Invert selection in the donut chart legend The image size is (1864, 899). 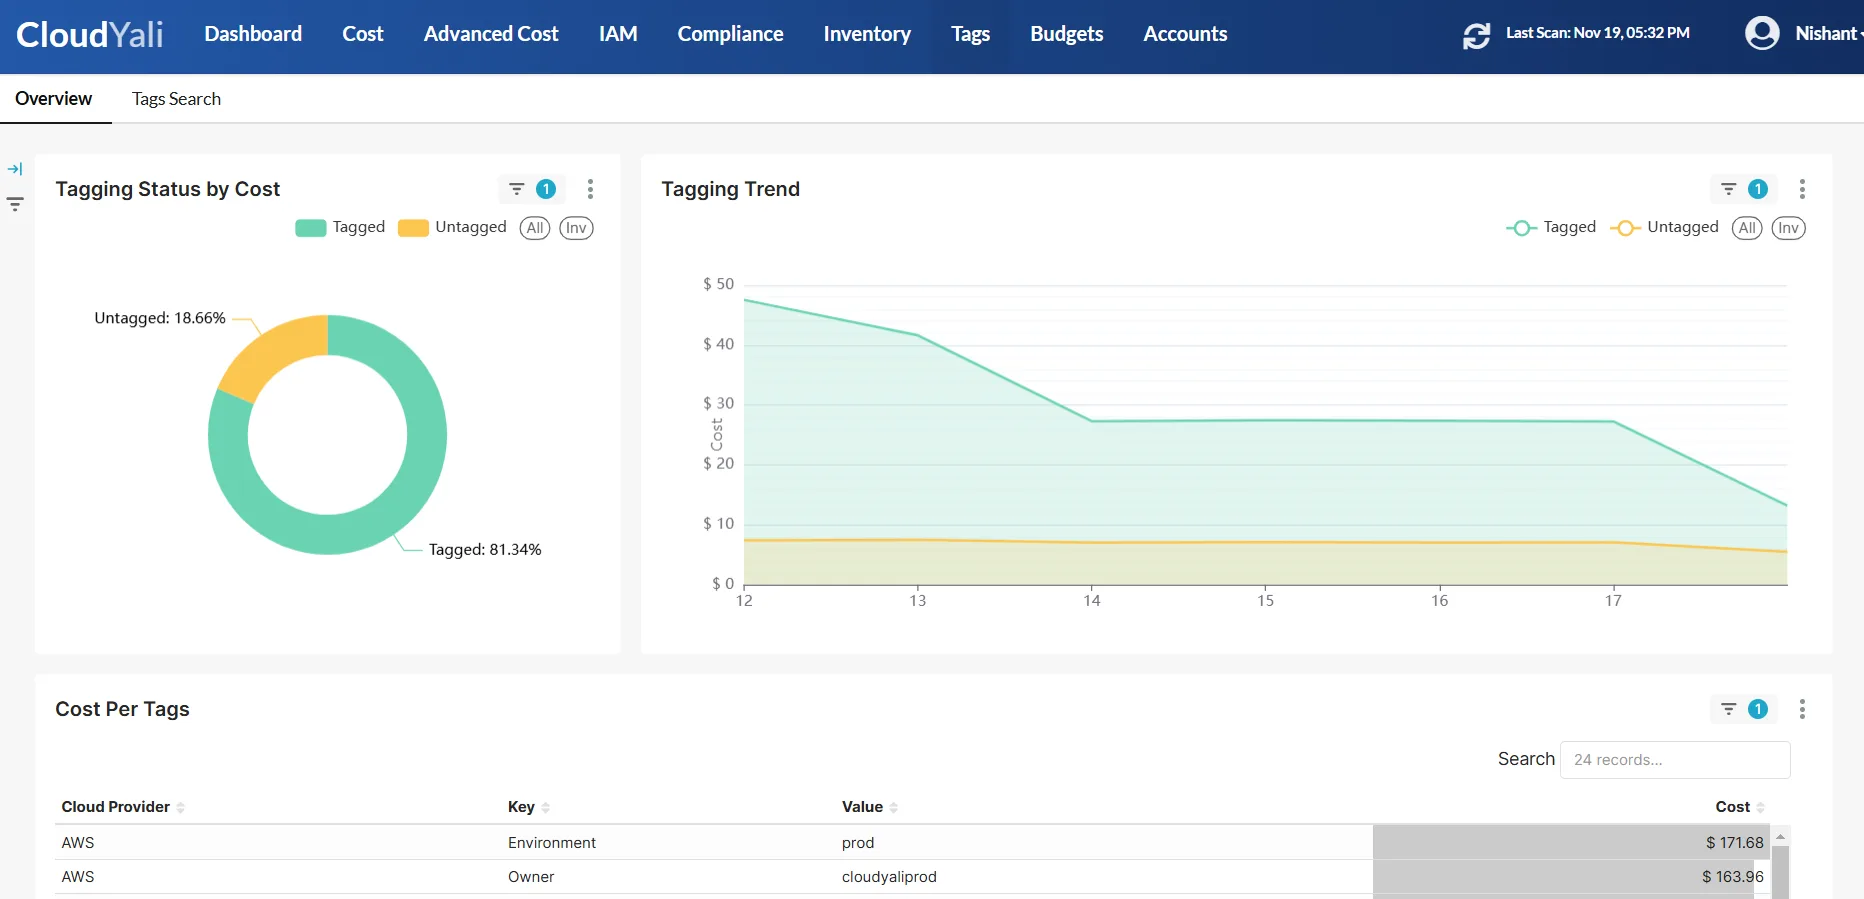pyautogui.click(x=576, y=228)
